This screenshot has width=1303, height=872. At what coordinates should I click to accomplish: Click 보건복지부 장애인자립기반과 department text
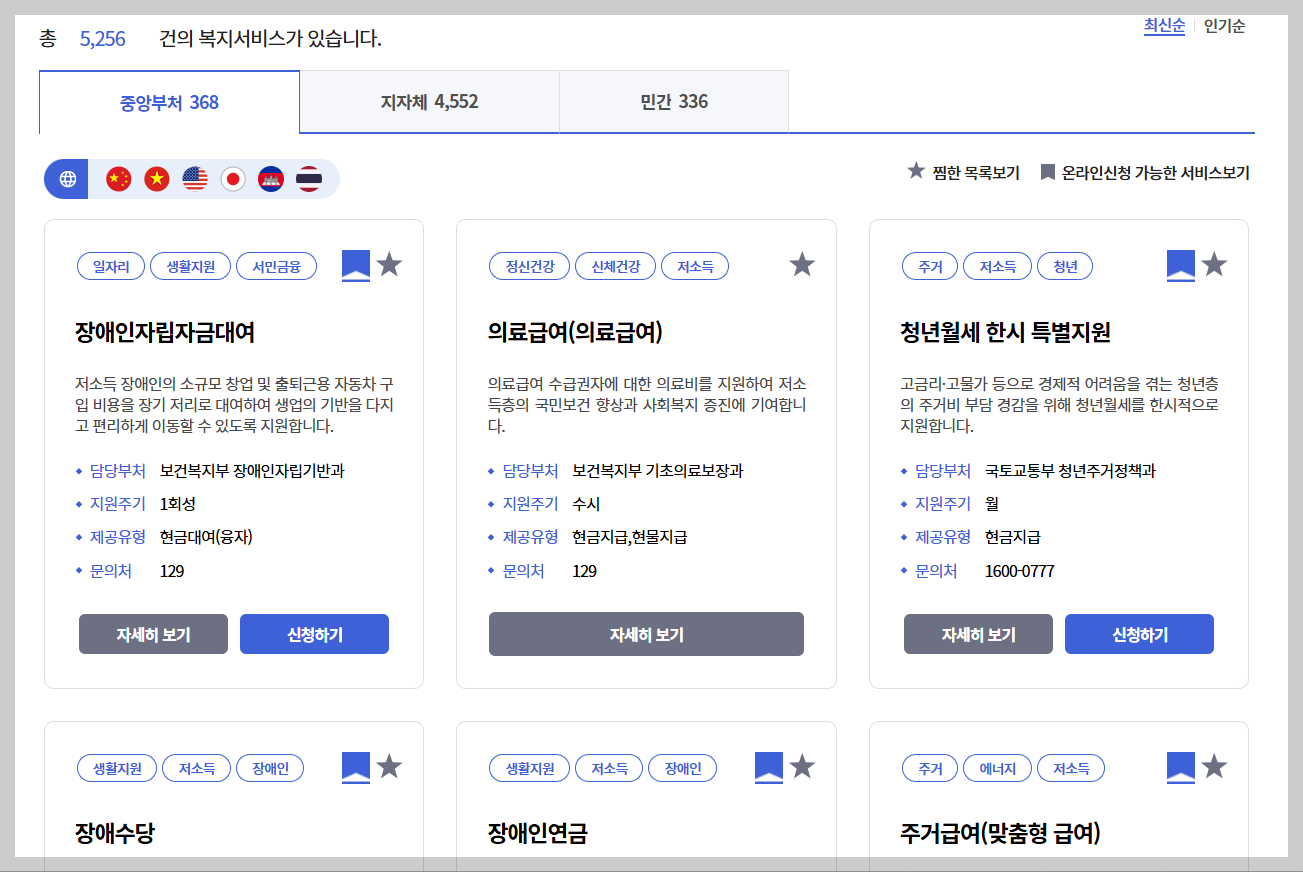(252, 470)
